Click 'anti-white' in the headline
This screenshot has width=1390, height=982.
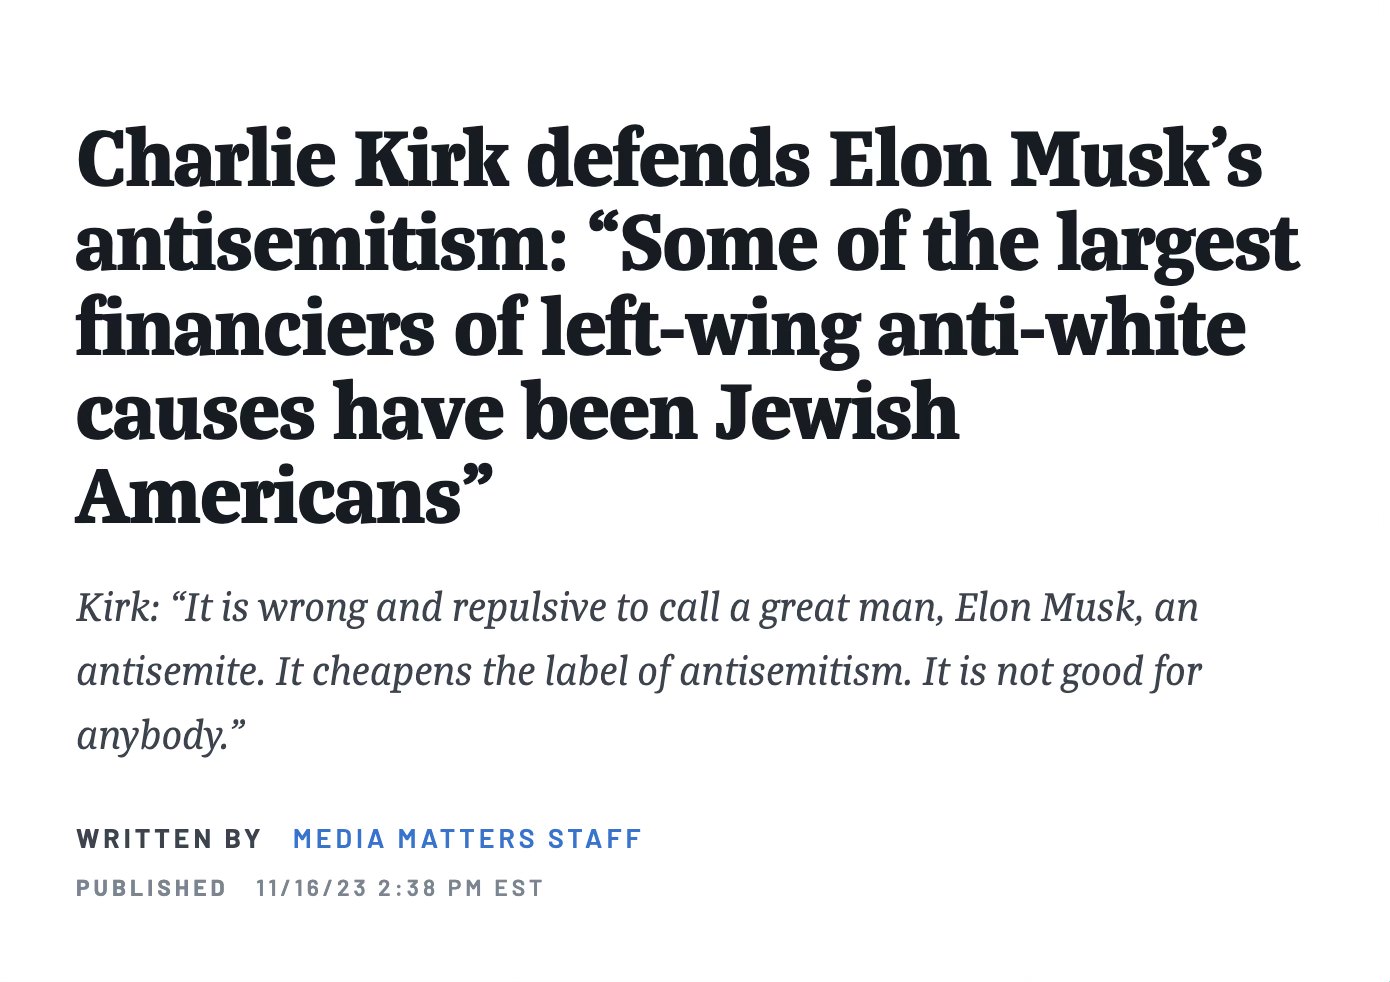click(1061, 329)
